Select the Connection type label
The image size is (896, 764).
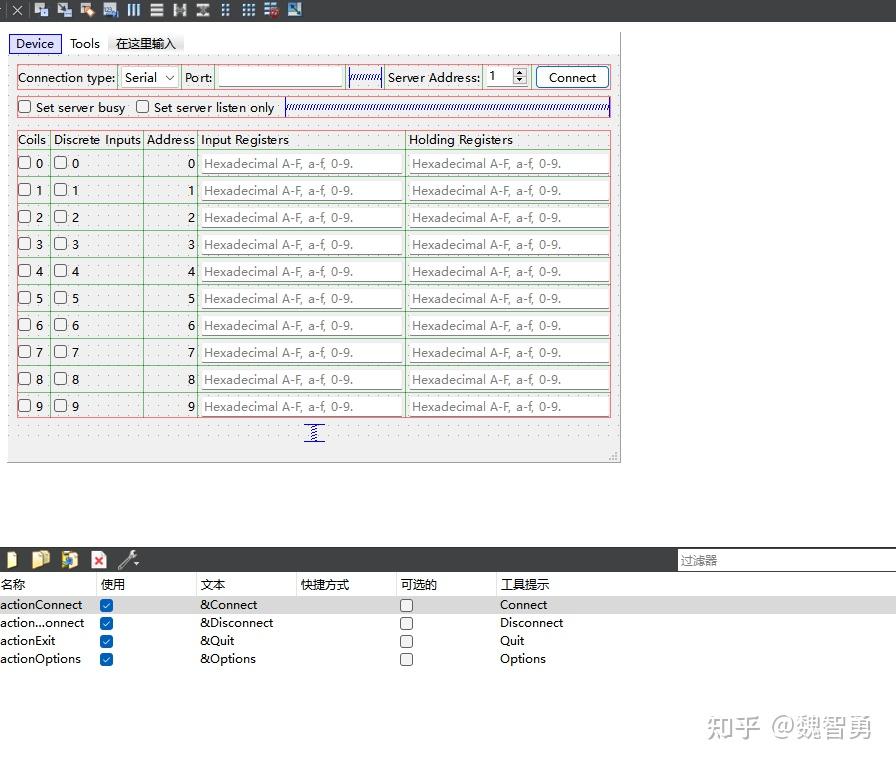pos(66,78)
